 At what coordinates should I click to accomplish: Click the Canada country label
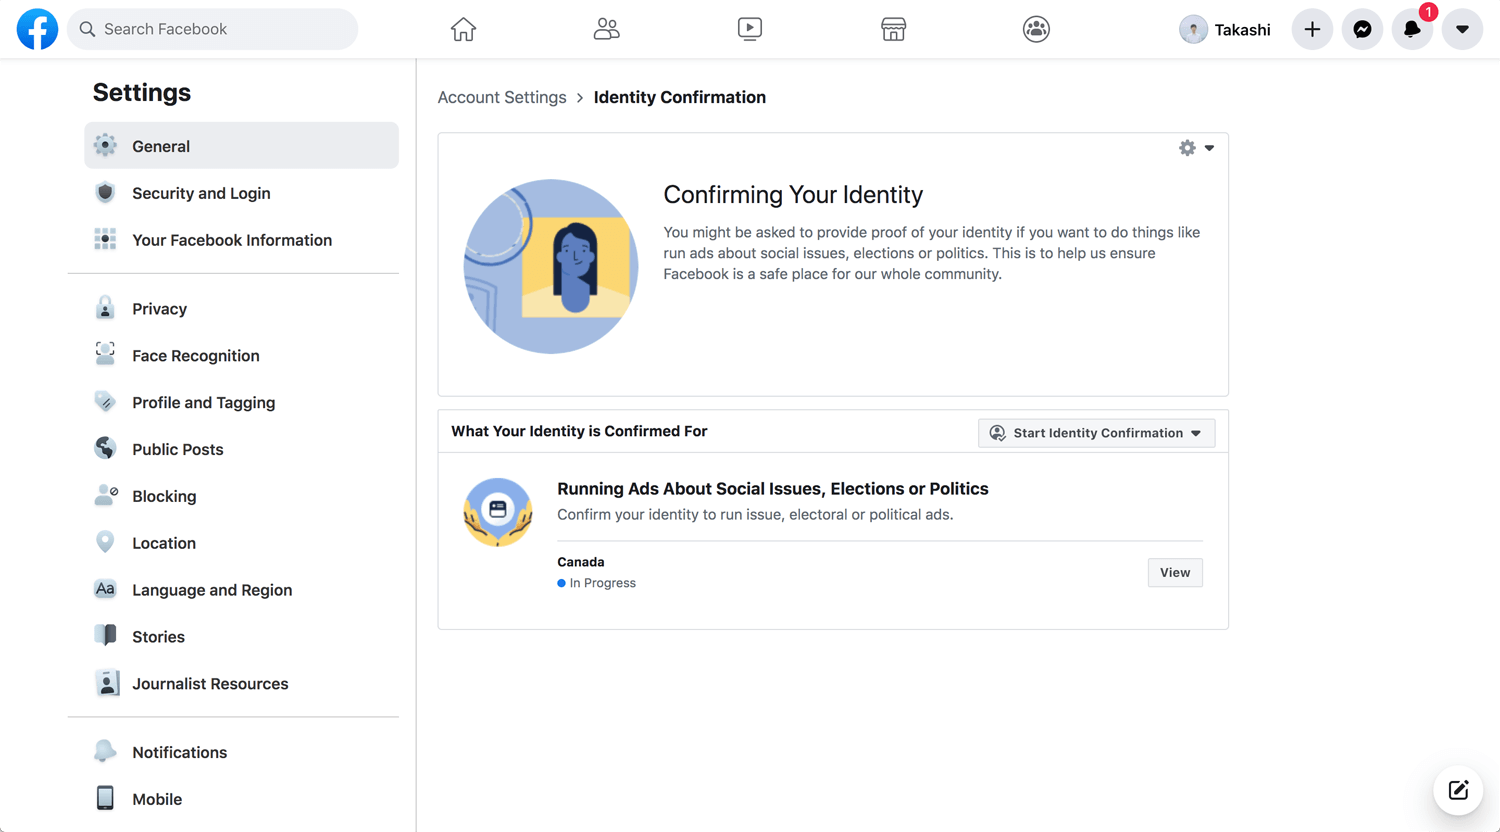click(581, 562)
